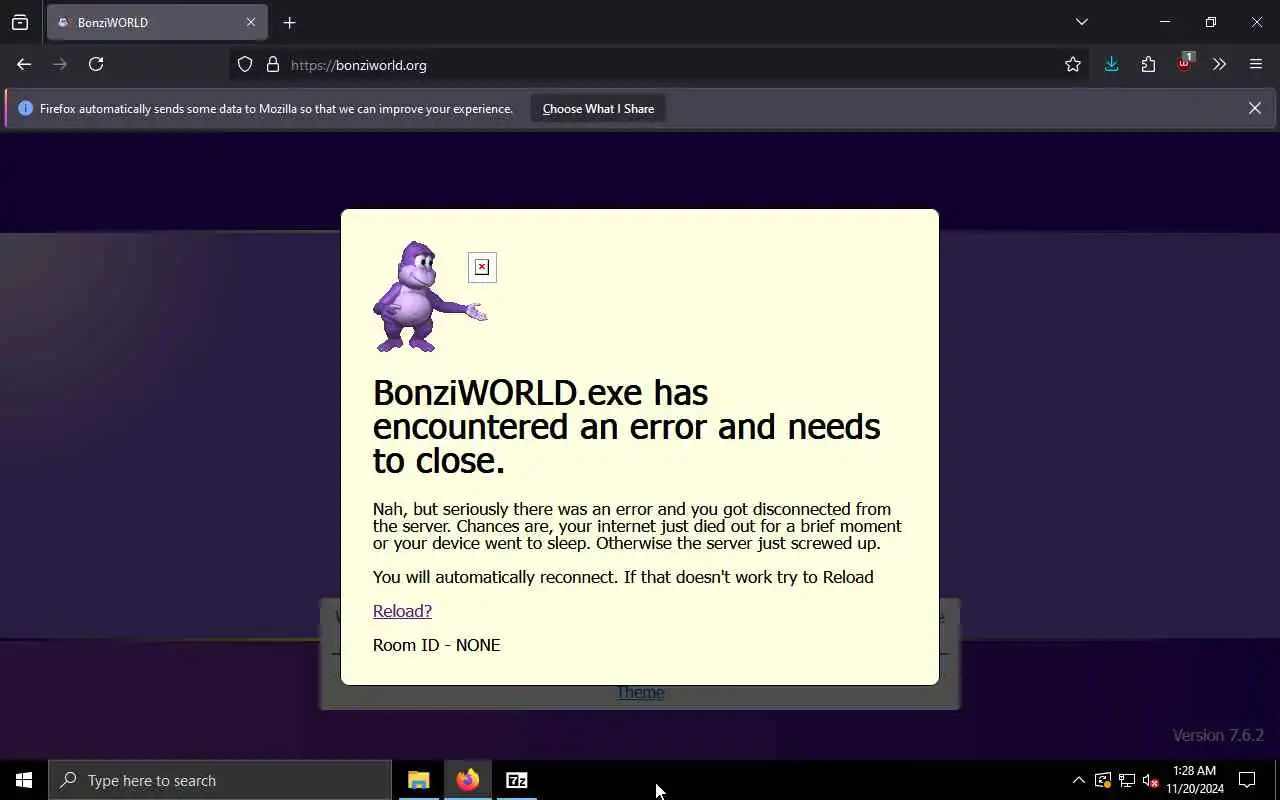
Task: Click the Reload? link
Action: (x=402, y=611)
